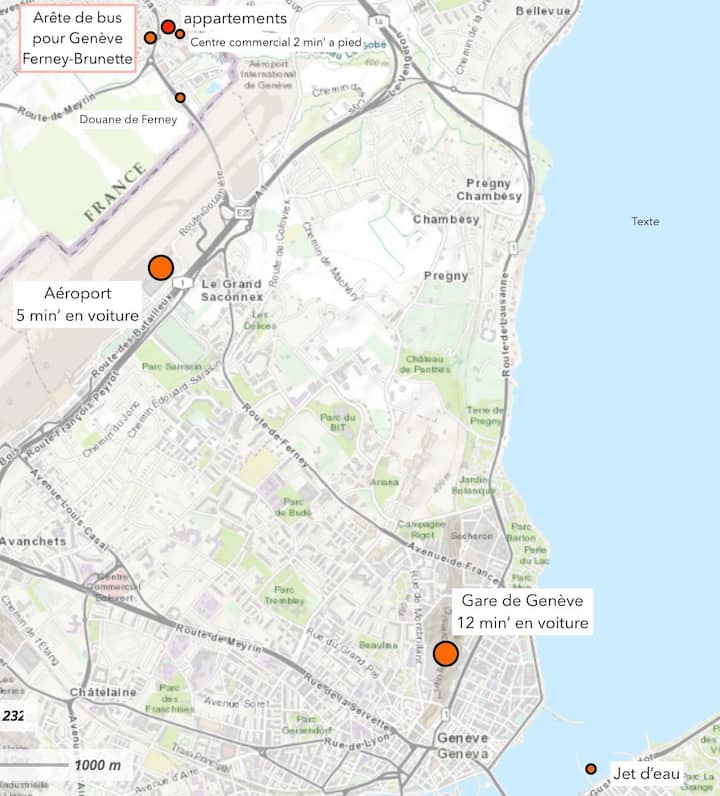Click the 'Aéroport 5 min' en voiture' label

[x=77, y=305]
